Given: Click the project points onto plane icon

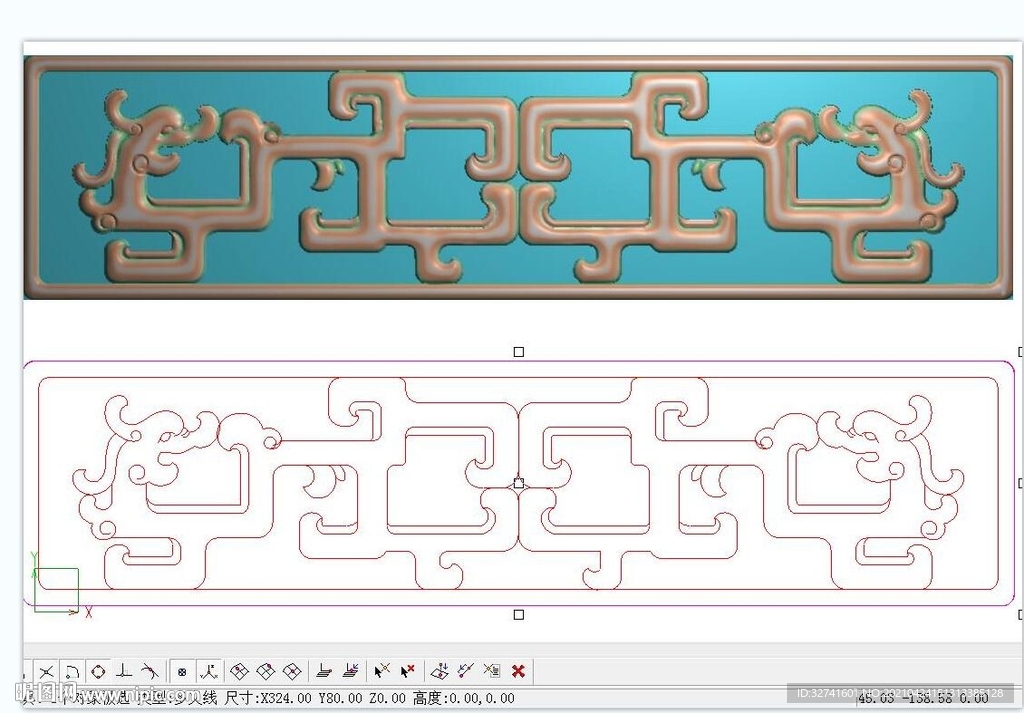Looking at the screenshot, I should [440, 671].
